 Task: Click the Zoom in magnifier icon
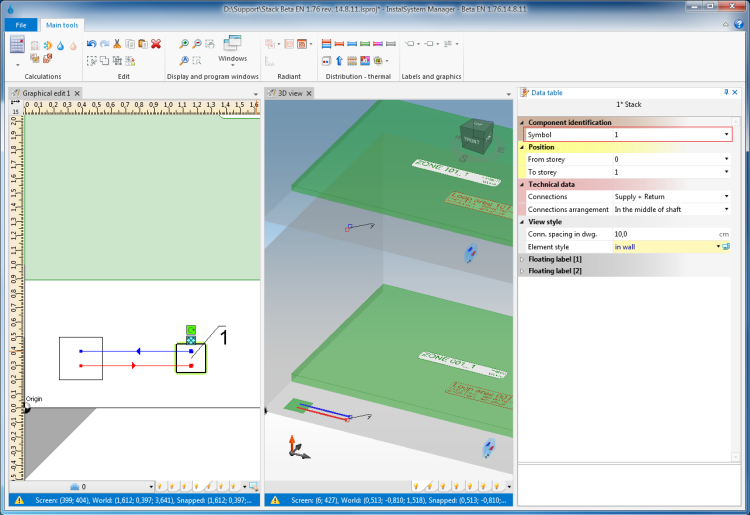(184, 44)
